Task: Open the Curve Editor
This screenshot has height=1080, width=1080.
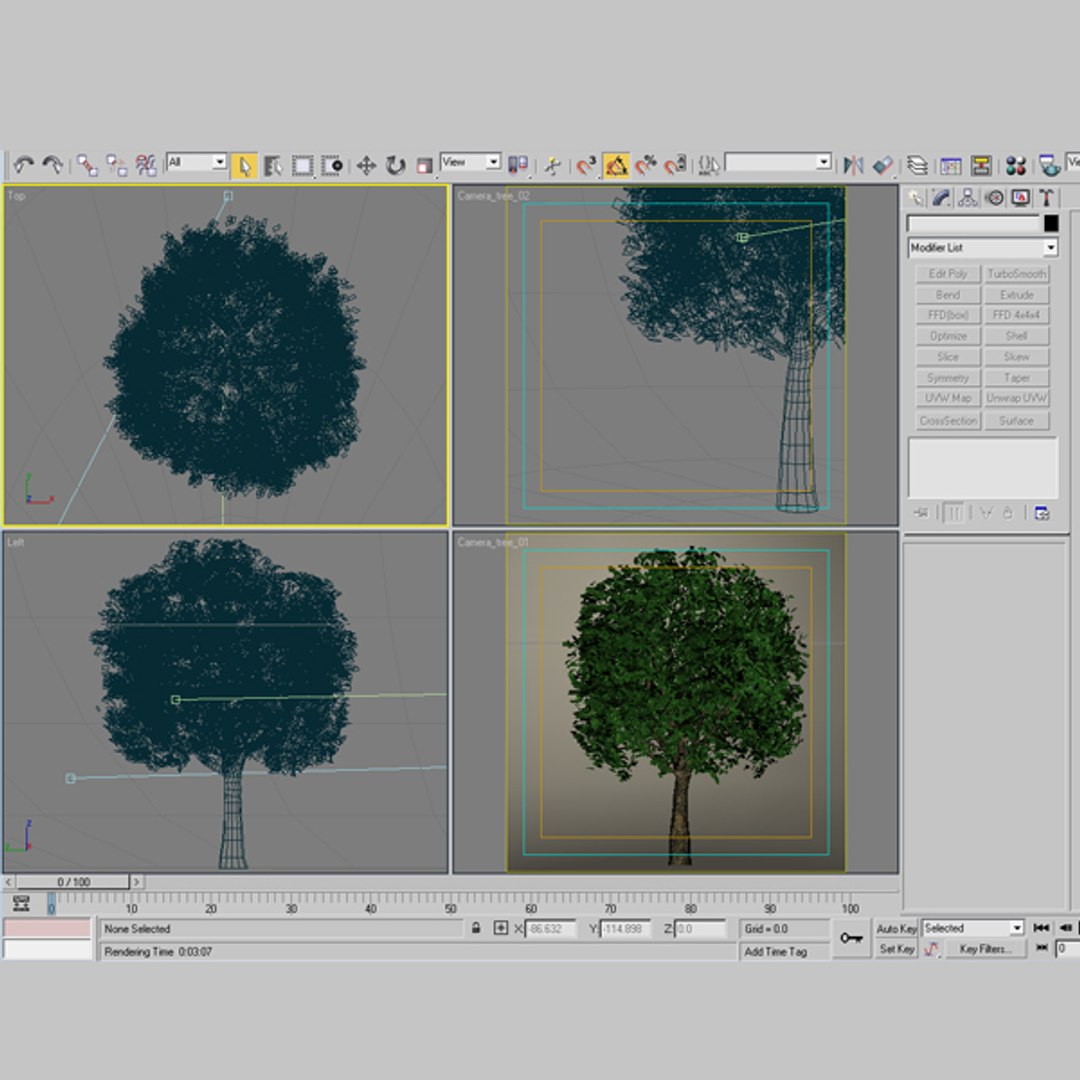Action: pyautogui.click(x=951, y=165)
